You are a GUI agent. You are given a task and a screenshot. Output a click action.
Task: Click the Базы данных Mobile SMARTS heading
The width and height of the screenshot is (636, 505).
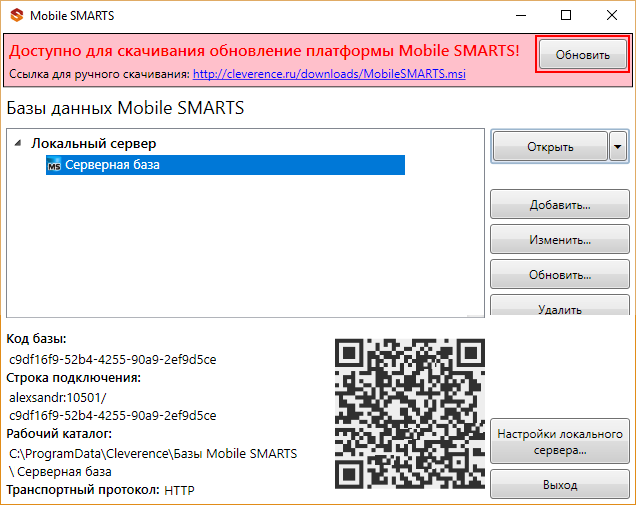tap(125, 108)
